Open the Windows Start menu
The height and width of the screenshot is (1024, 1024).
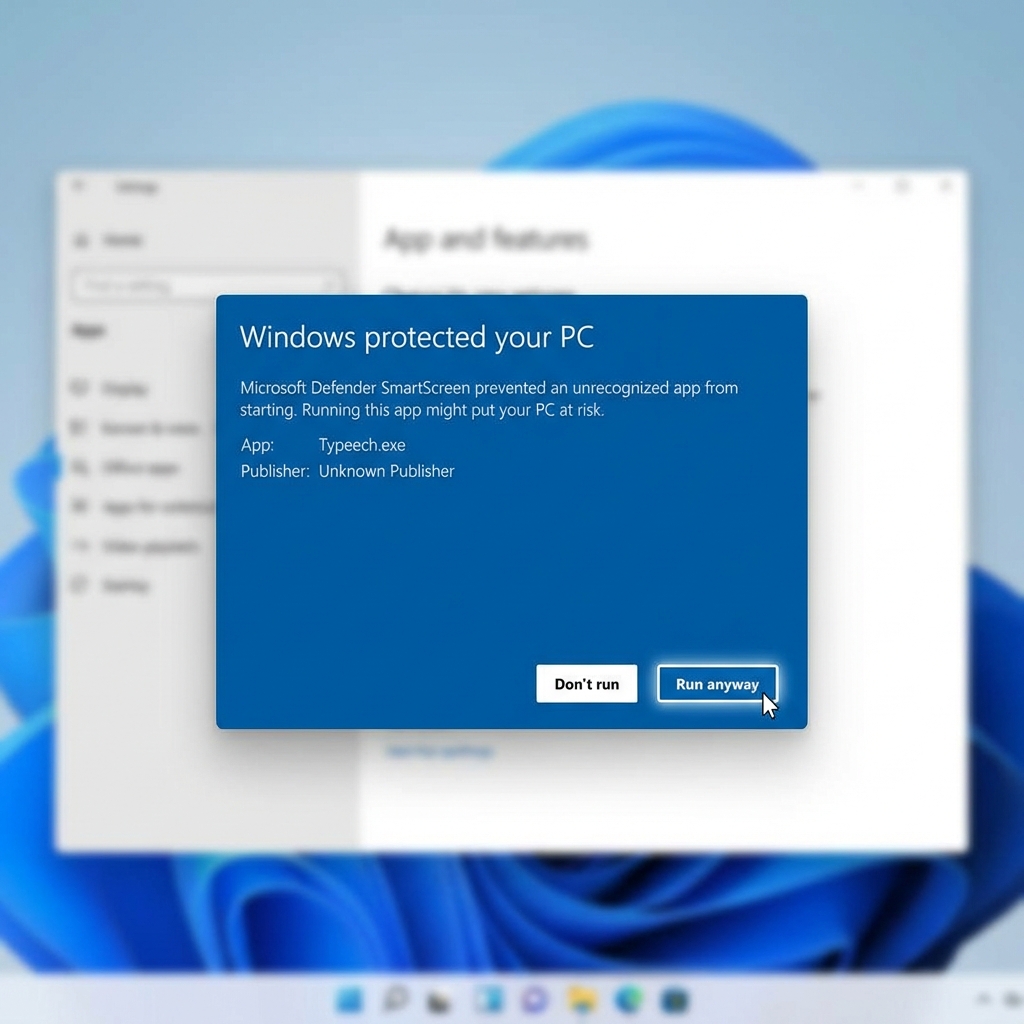[x=350, y=999]
